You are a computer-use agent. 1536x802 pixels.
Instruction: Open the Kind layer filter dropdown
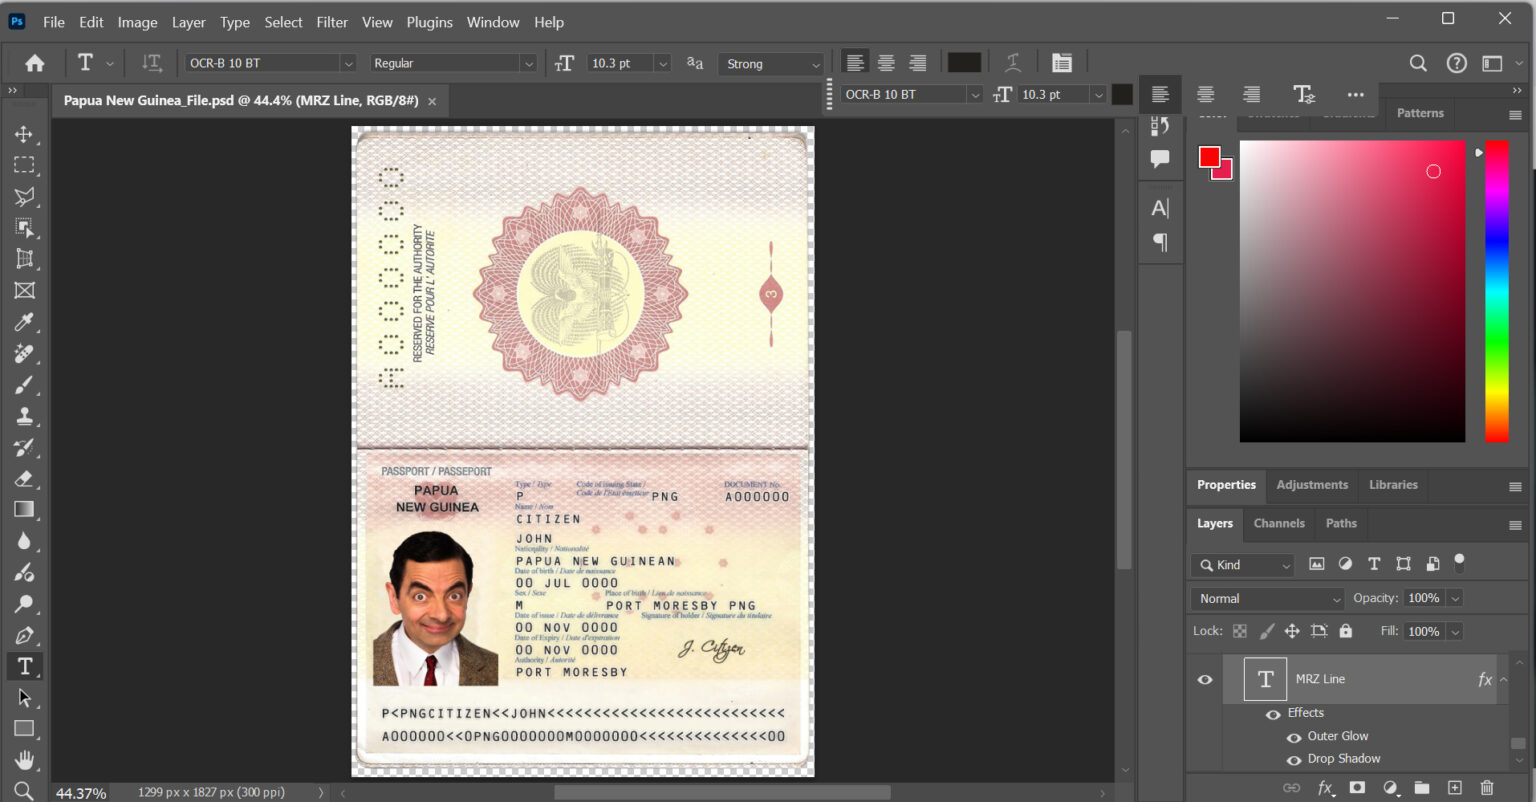tap(1243, 565)
